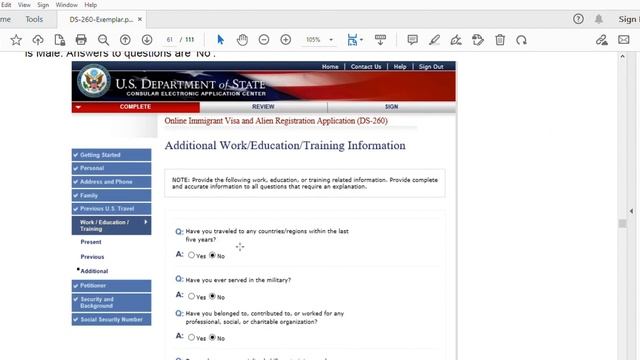Select No for traveled to countries question
This screenshot has height=360, width=640.
pyautogui.click(x=212, y=255)
